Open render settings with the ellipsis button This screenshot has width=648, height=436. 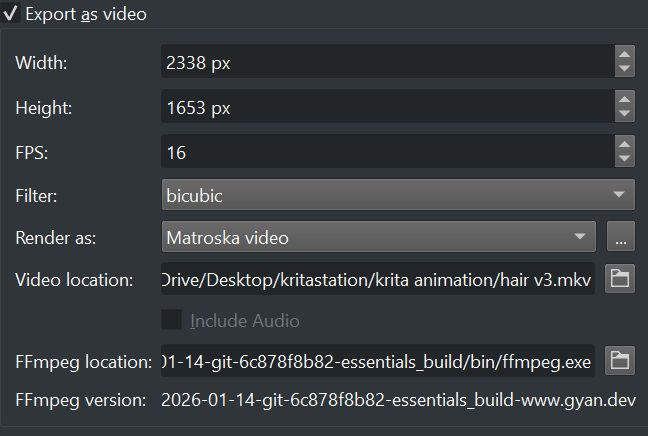tap(620, 237)
